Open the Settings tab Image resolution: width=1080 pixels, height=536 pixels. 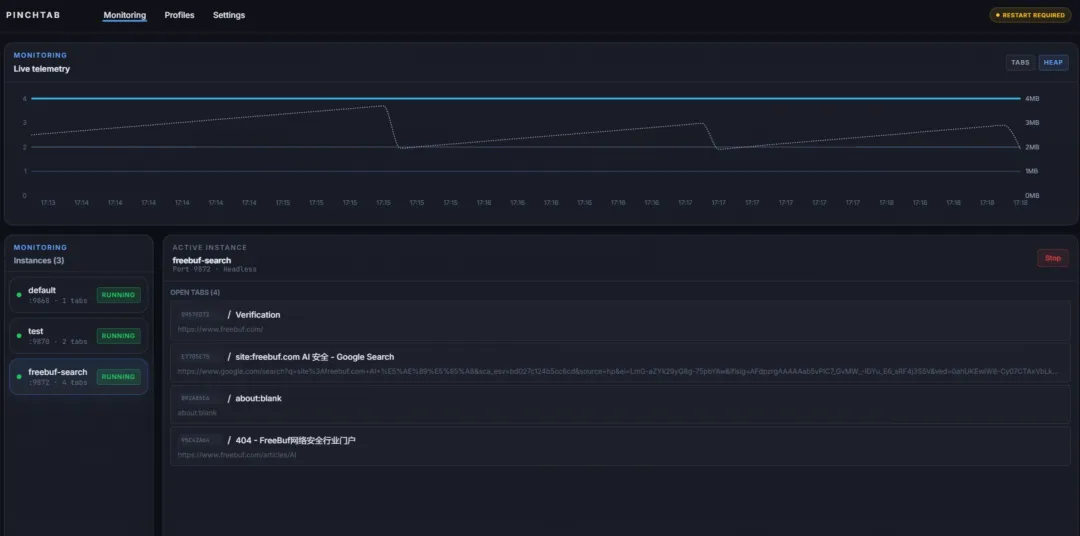pyautogui.click(x=229, y=15)
